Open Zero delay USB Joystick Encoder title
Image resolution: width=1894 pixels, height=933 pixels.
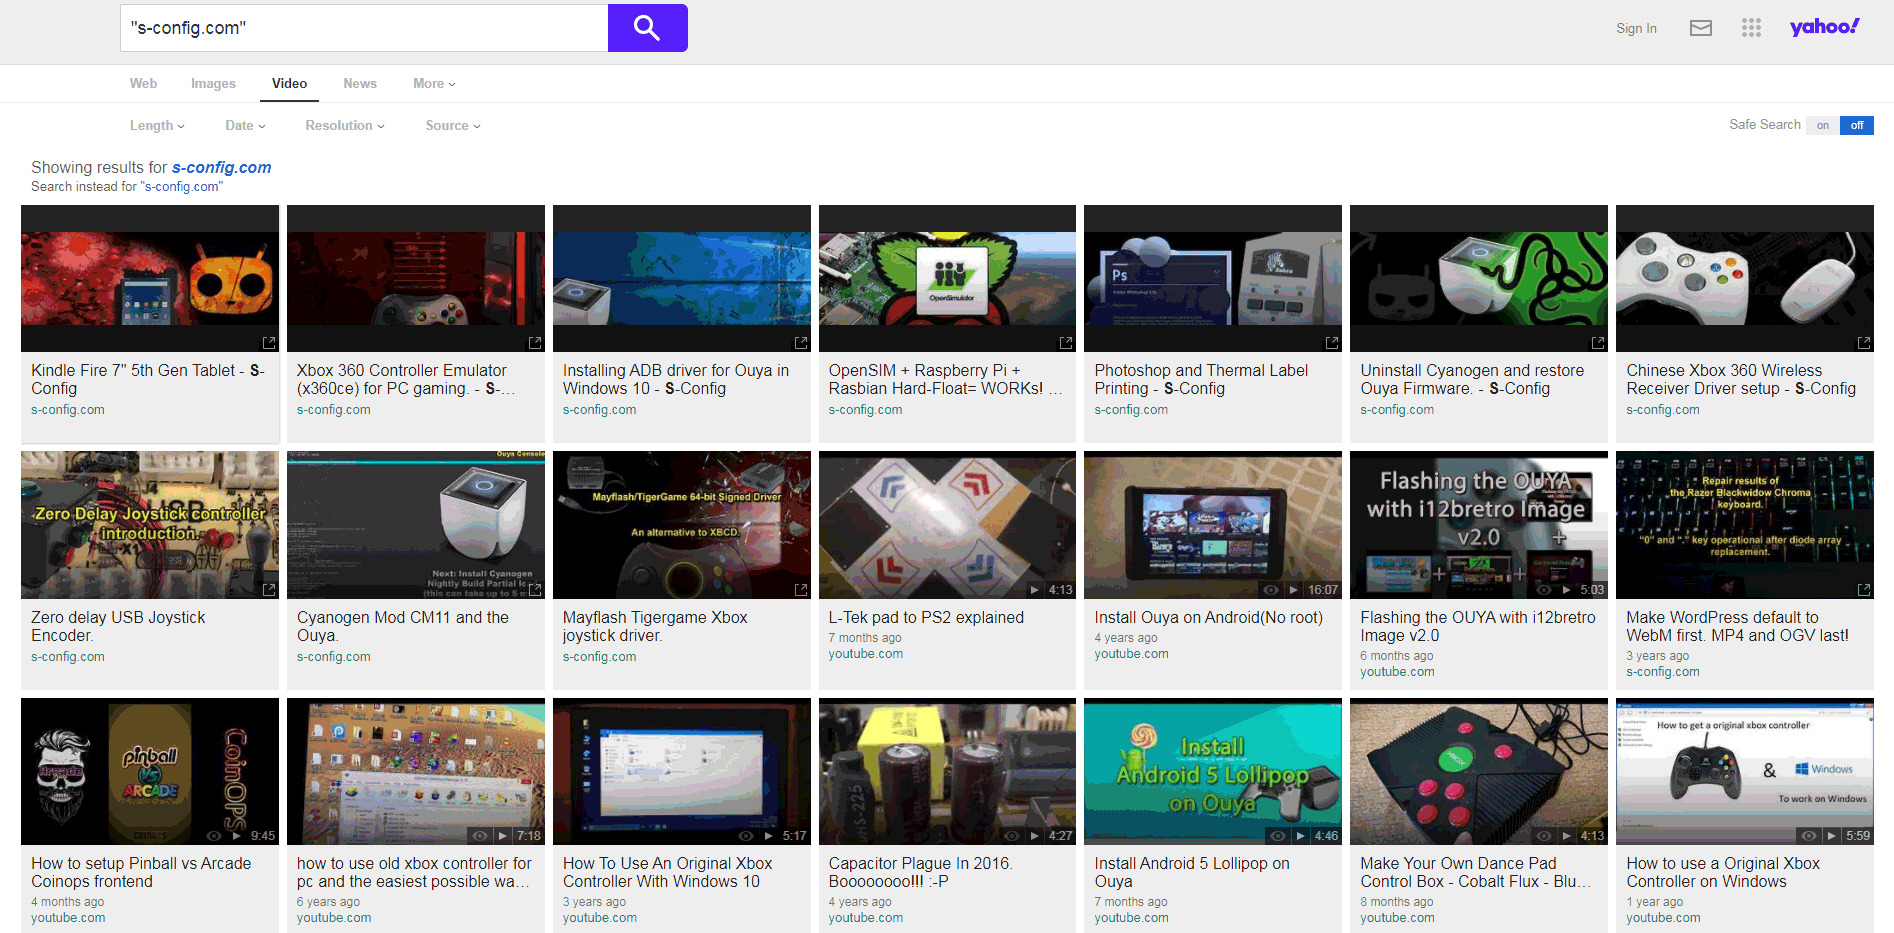pyautogui.click(x=118, y=626)
